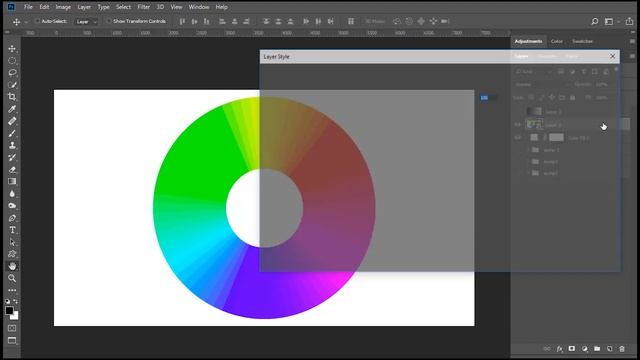The image size is (640, 360).
Task: Open the Window menu
Action: point(199,7)
